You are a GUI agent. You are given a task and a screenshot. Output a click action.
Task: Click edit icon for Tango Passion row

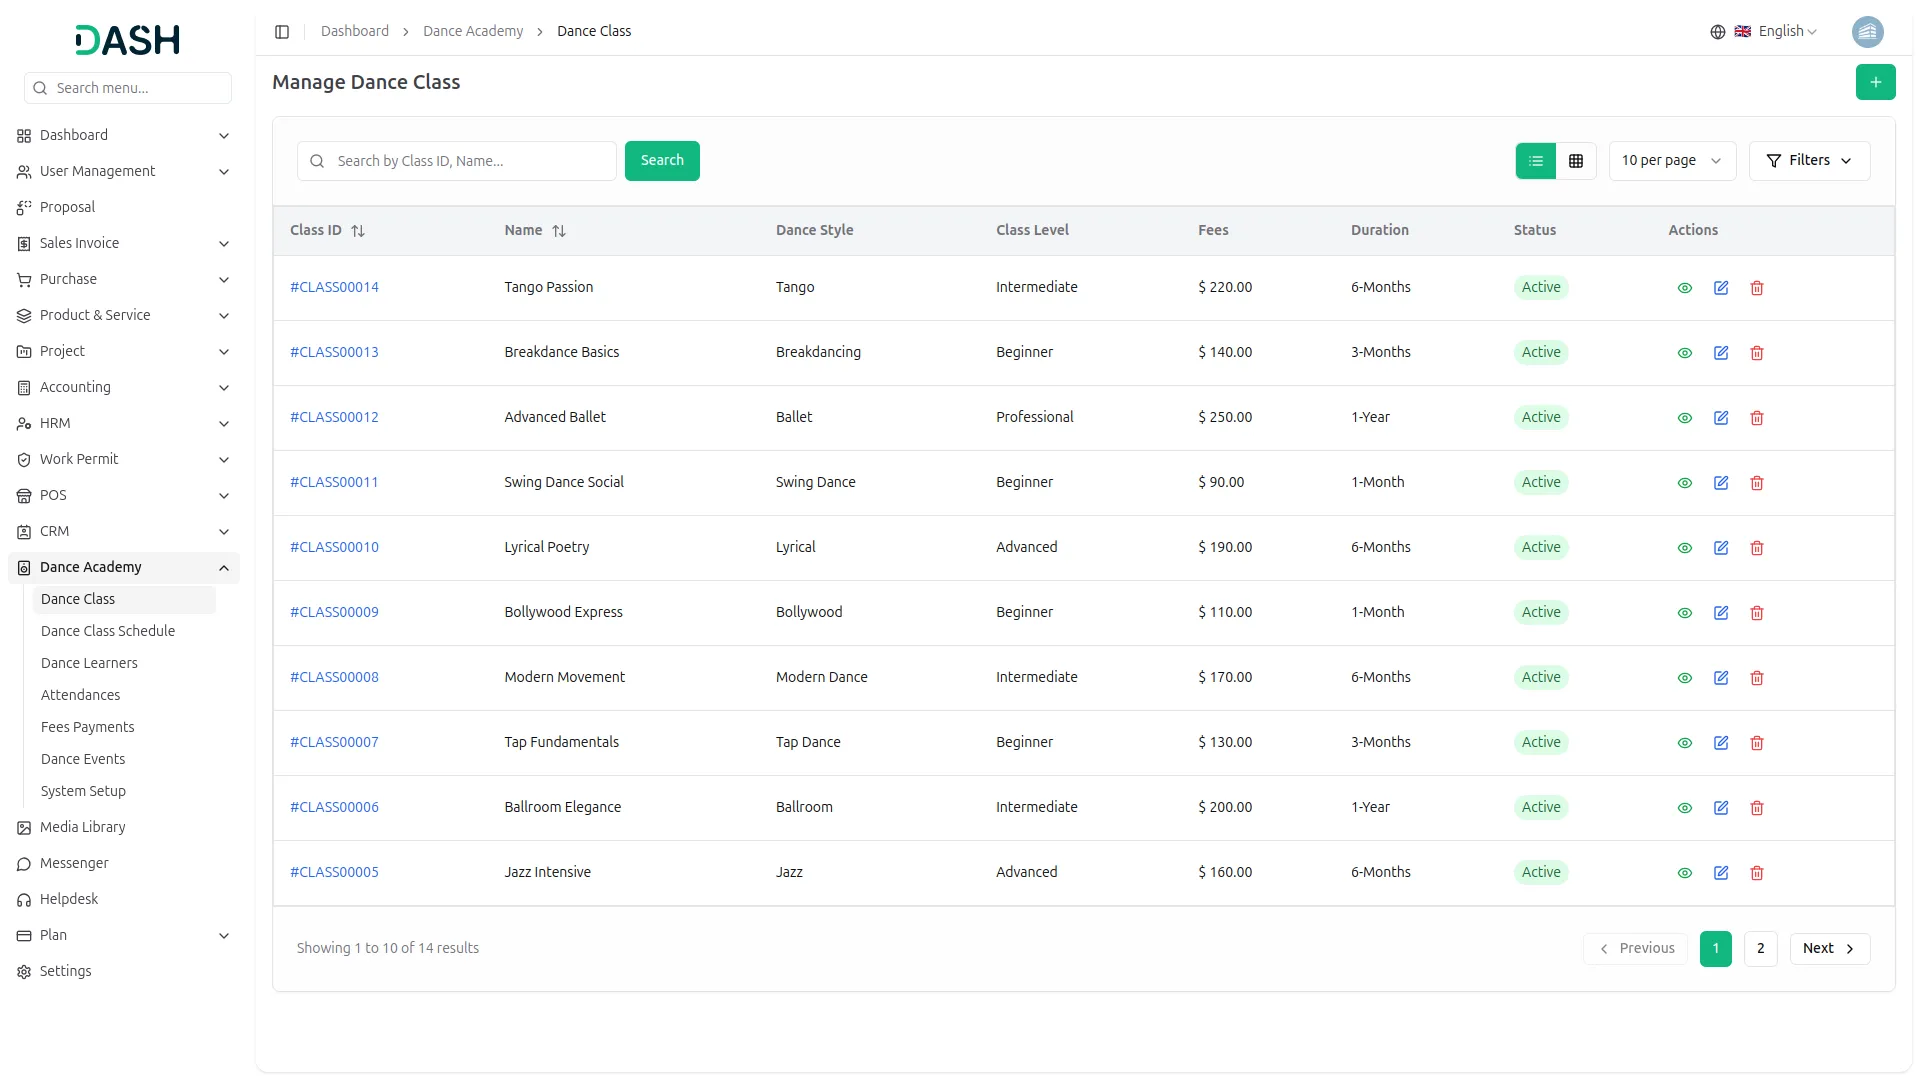point(1720,288)
